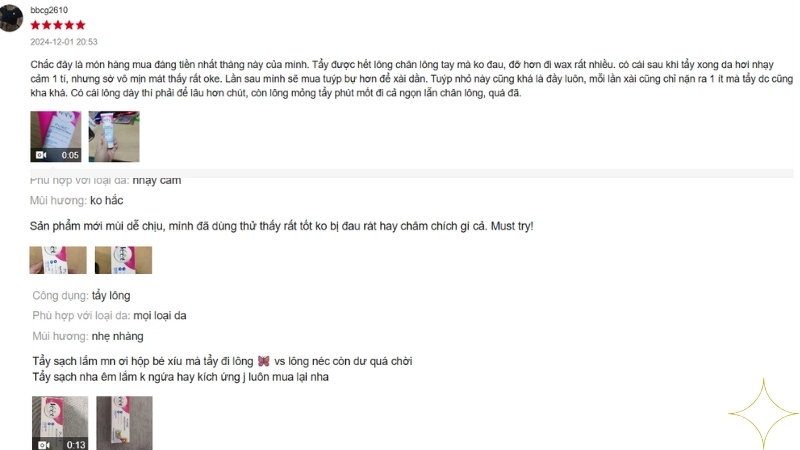Image resolution: width=800 pixels, height=450 pixels.
Task: Click the gold sparkle star decoration
Action: 763,413
